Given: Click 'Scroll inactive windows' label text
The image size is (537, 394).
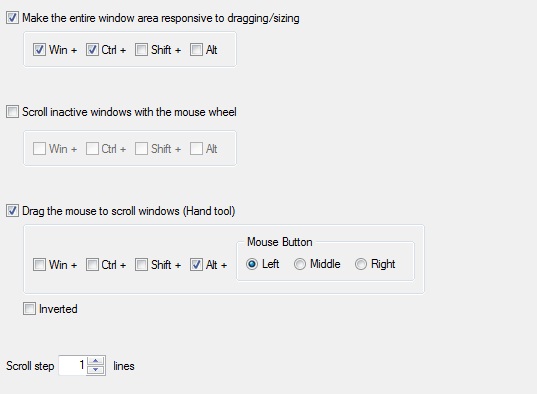Looking at the screenshot, I should click(x=129, y=112).
